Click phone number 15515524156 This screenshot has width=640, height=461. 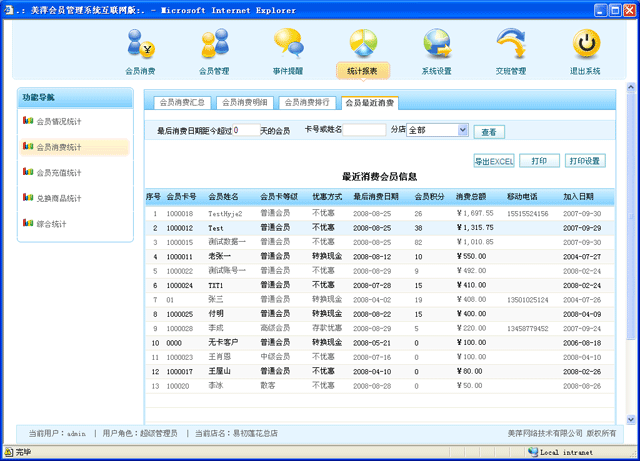click(528, 214)
